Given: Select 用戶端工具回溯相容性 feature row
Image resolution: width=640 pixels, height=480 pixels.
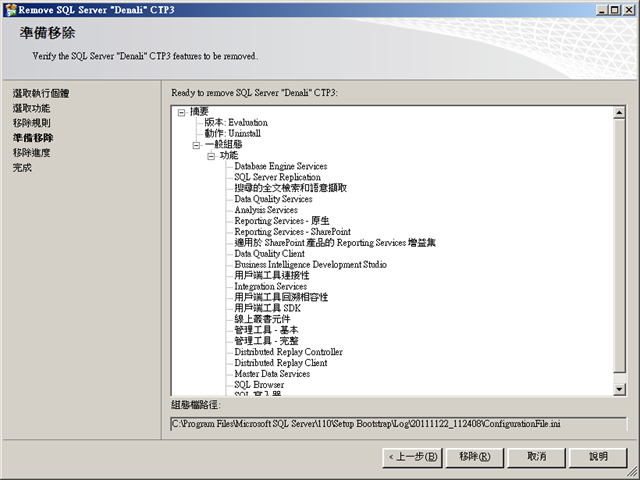Looking at the screenshot, I should (x=281, y=298).
